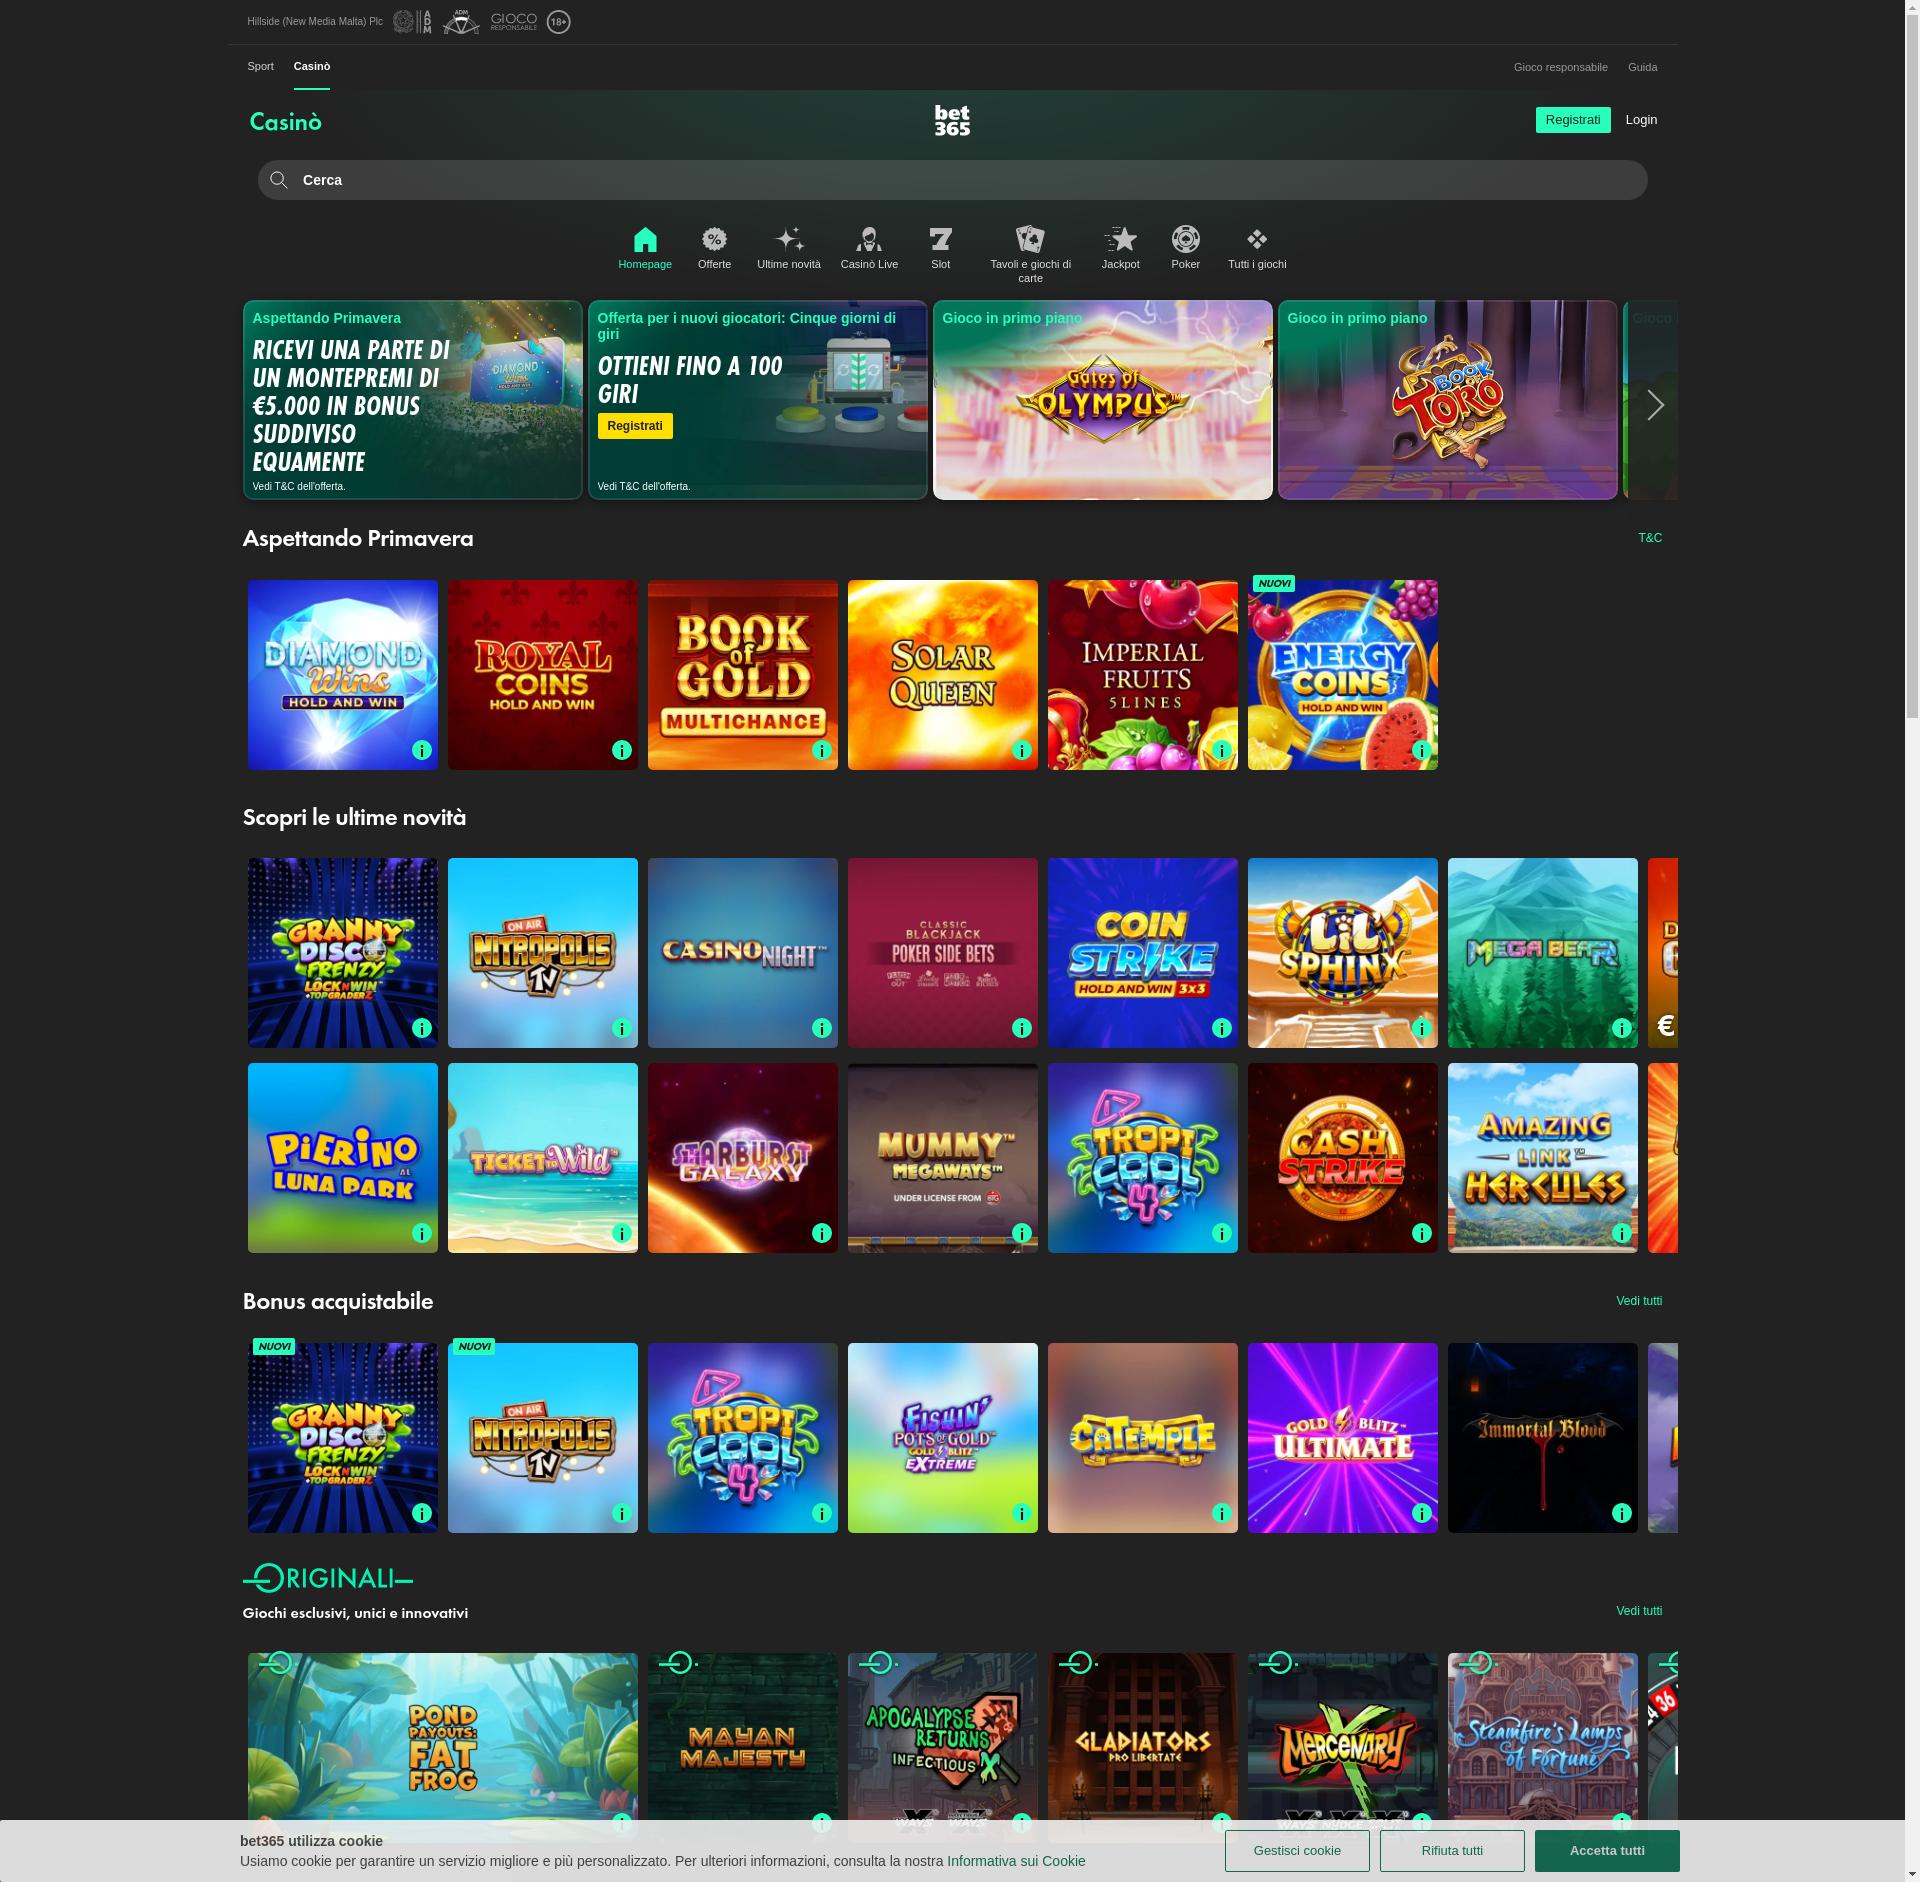Viewport: 1920px width, 1882px height.
Task: Select the Homepage icon in casino navigation
Action: (x=644, y=239)
